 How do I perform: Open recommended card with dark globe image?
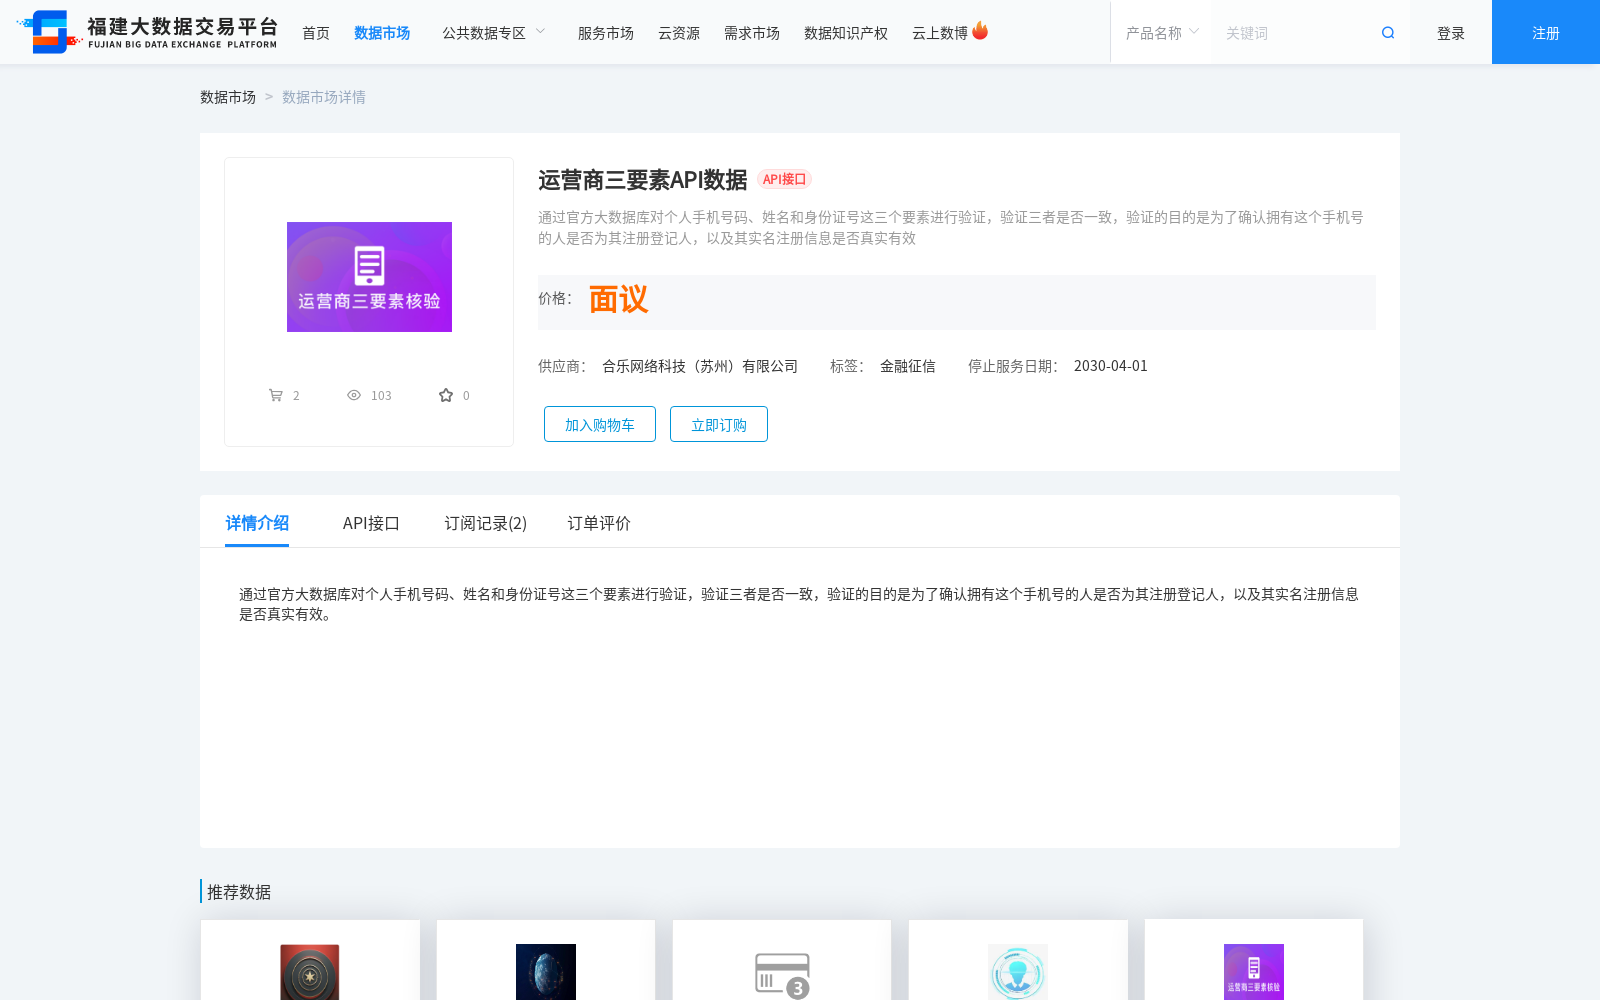coord(546,960)
